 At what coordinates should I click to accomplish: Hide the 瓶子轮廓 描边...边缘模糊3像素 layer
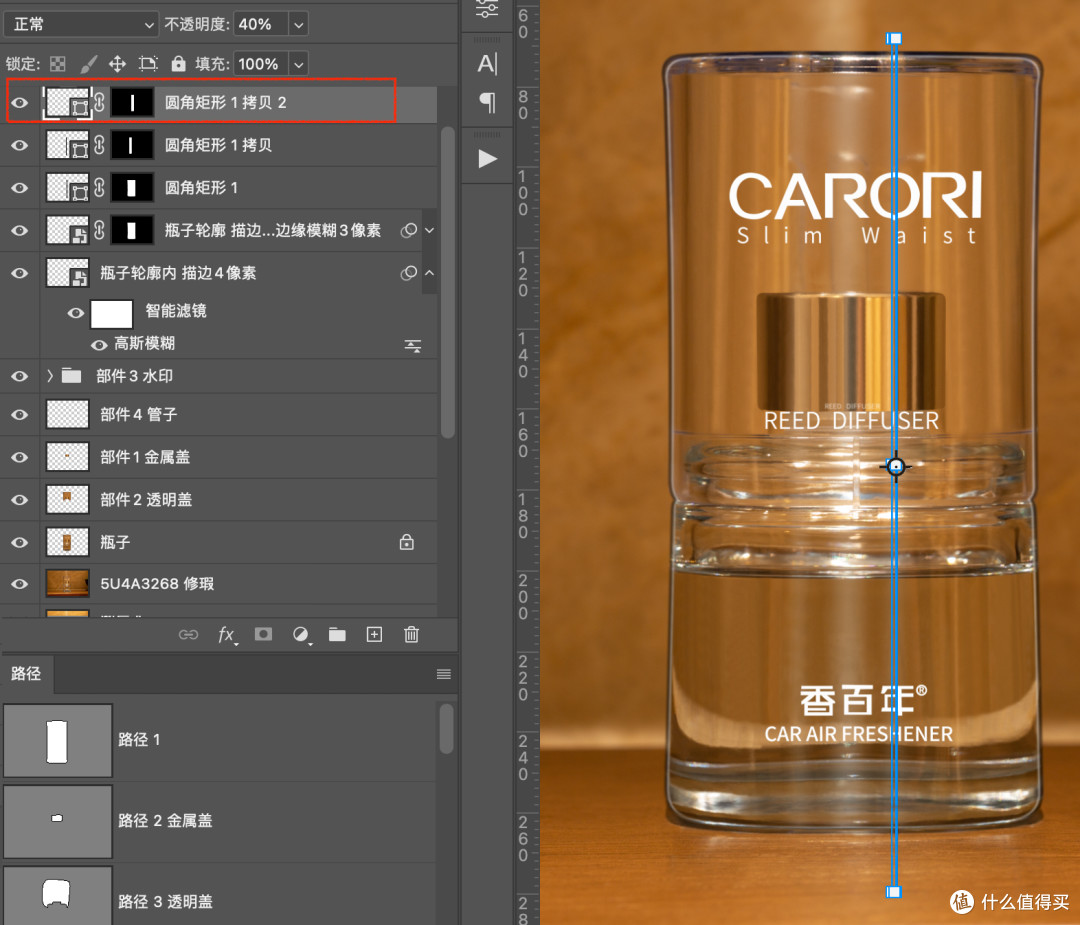20,230
